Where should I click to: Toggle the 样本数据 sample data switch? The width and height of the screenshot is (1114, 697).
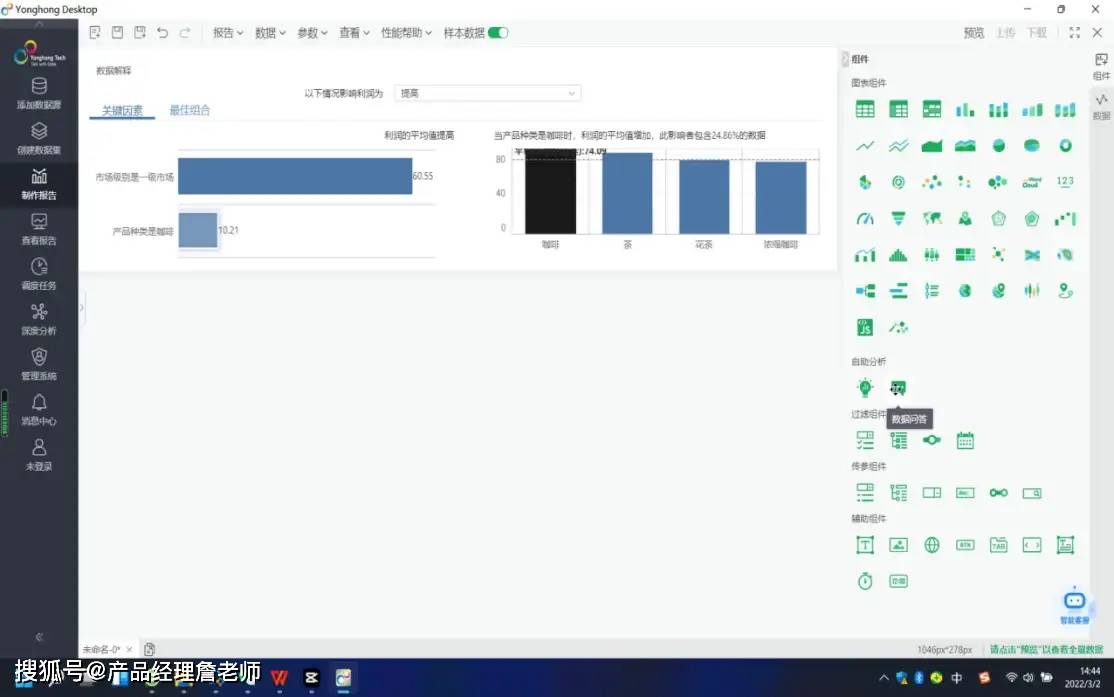pos(497,32)
